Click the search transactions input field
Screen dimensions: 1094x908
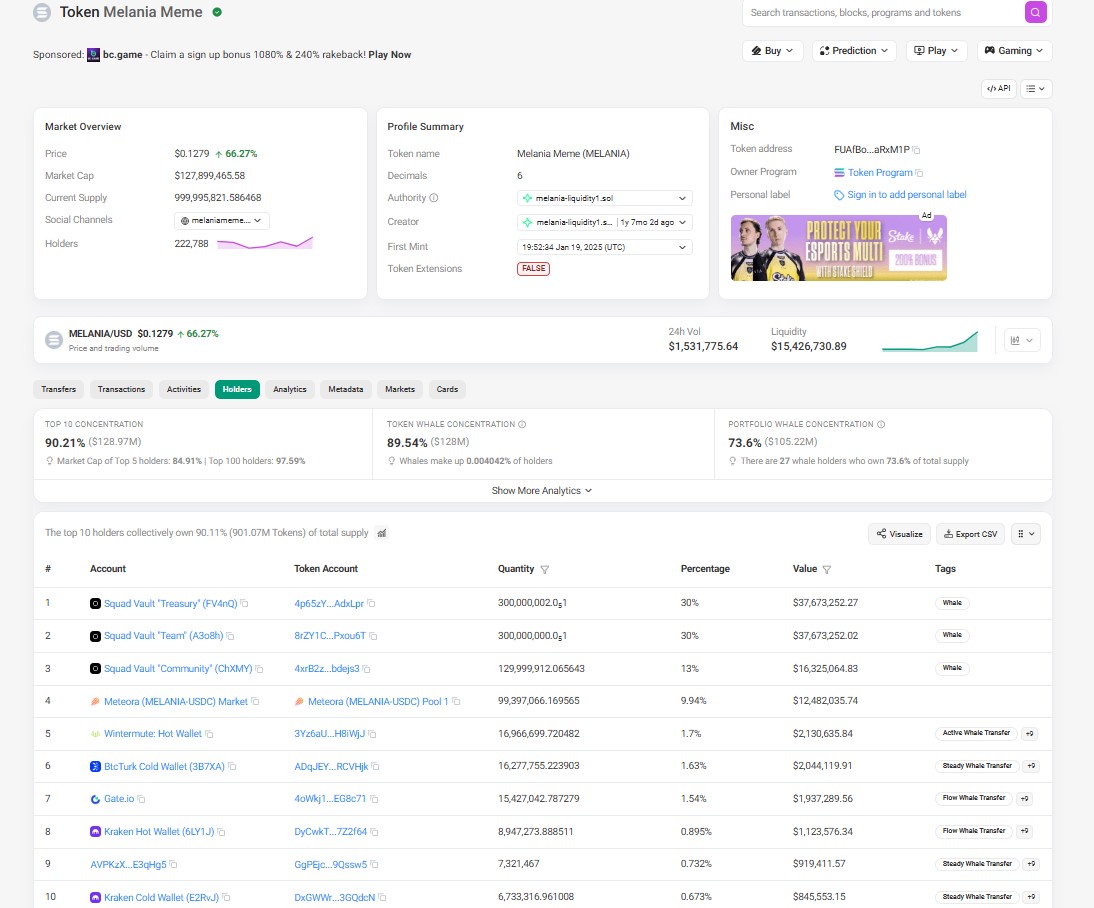(883, 13)
